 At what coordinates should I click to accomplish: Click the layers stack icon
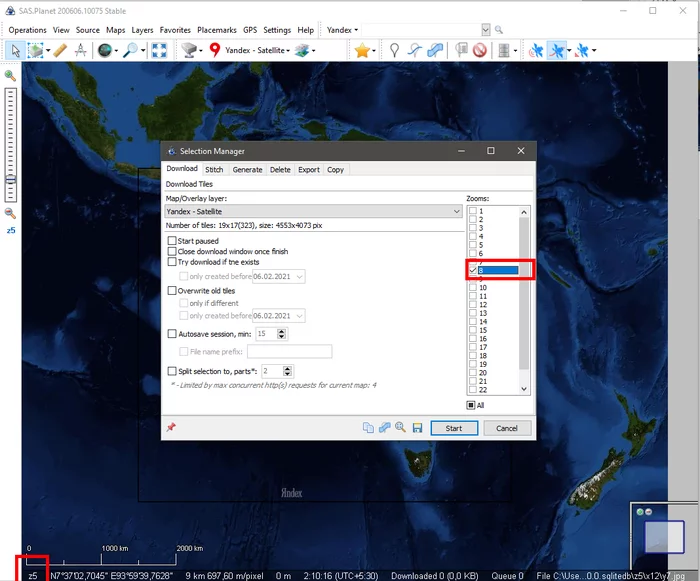(302, 50)
